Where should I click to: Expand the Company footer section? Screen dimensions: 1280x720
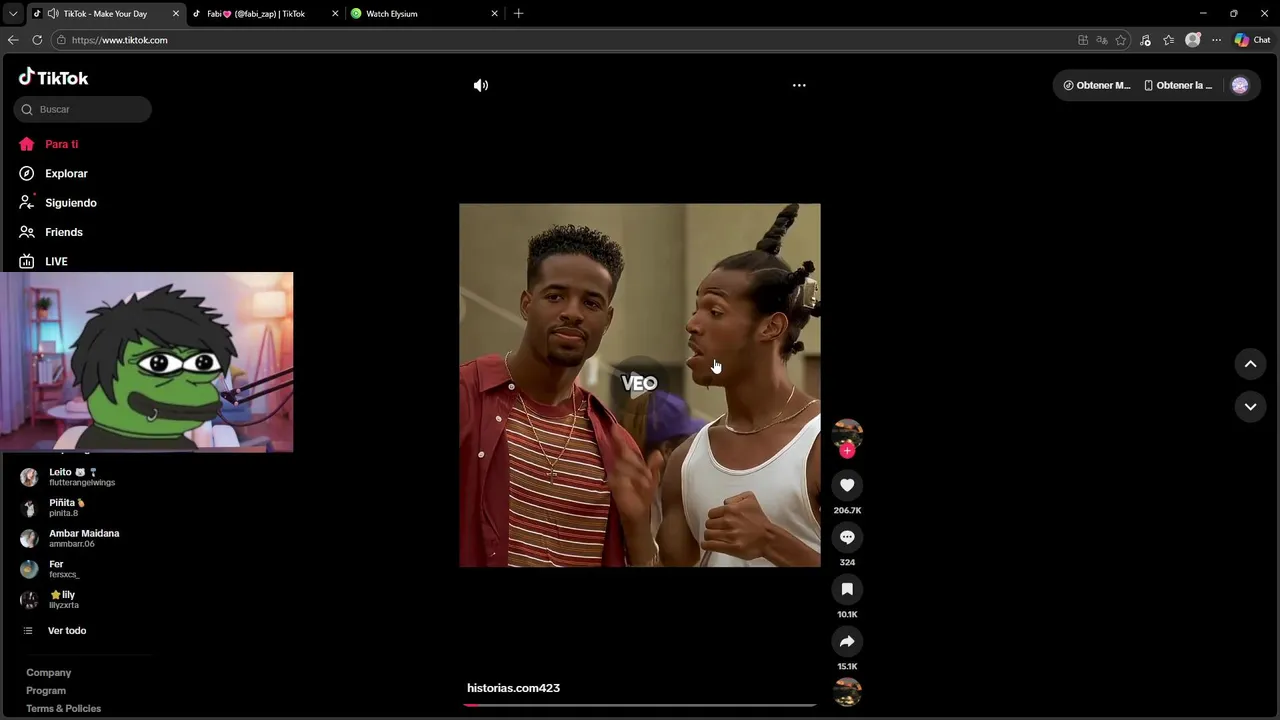coord(48,673)
